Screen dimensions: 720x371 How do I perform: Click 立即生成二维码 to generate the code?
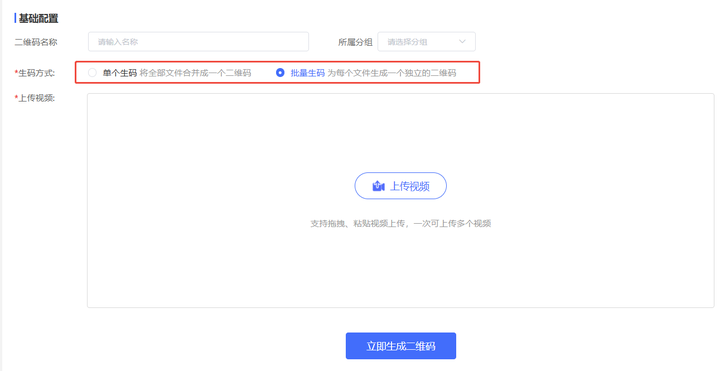pos(401,346)
